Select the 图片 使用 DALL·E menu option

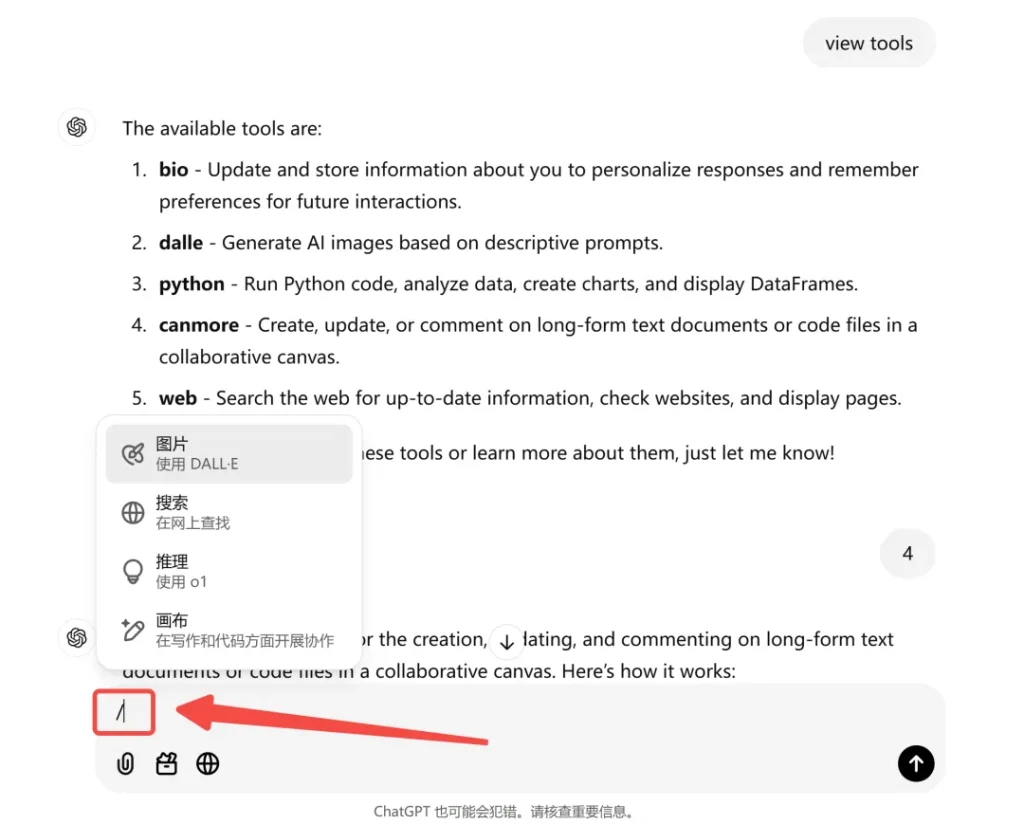229,454
